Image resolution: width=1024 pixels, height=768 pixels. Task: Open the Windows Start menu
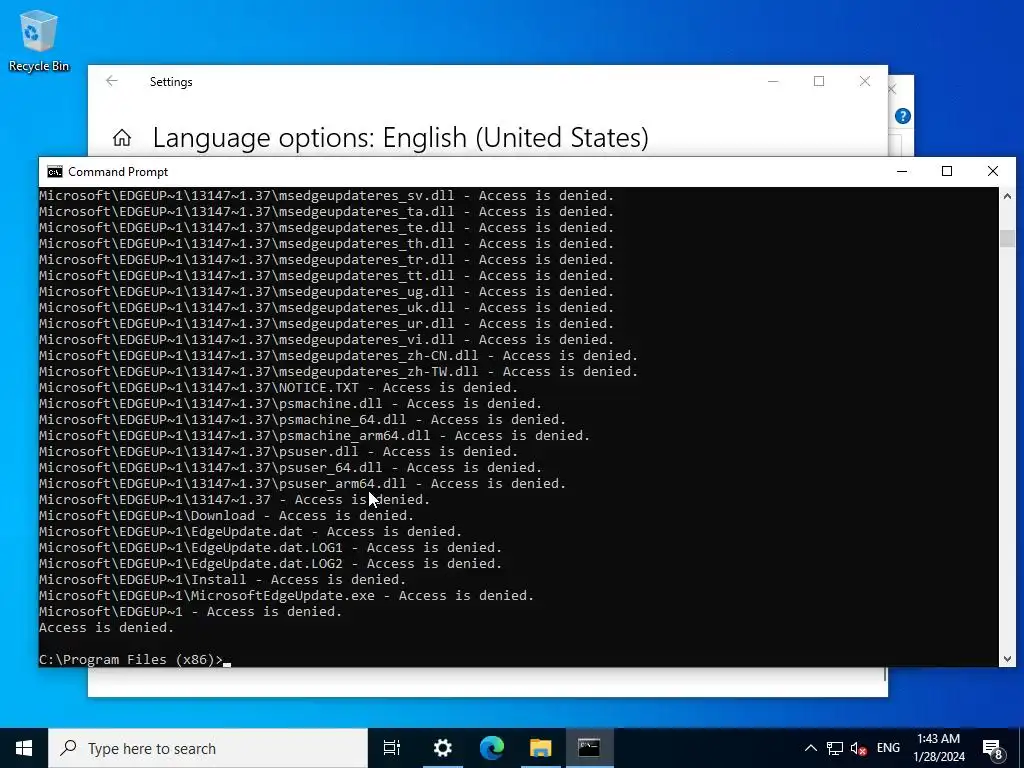(24, 748)
